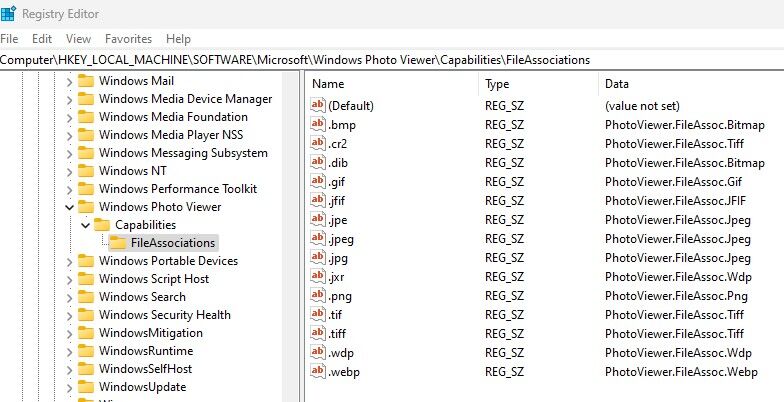784x402 pixels.
Task: Click the .jpeg value string icon
Action: pos(318,238)
